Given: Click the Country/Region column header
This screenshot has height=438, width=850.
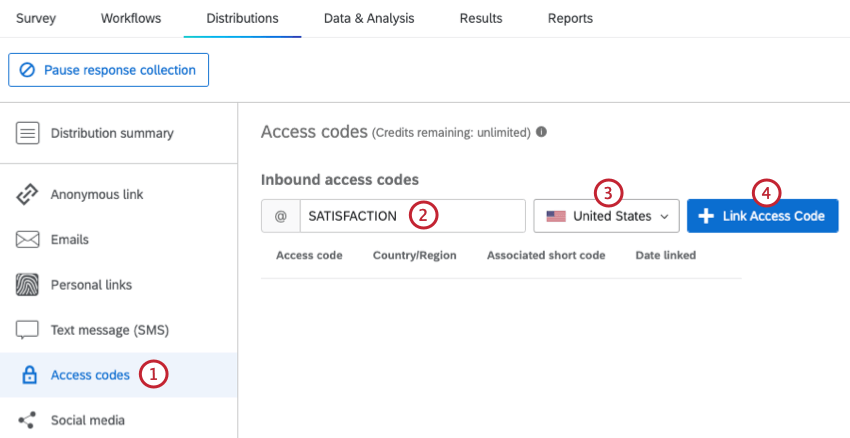Looking at the screenshot, I should click(x=414, y=256).
